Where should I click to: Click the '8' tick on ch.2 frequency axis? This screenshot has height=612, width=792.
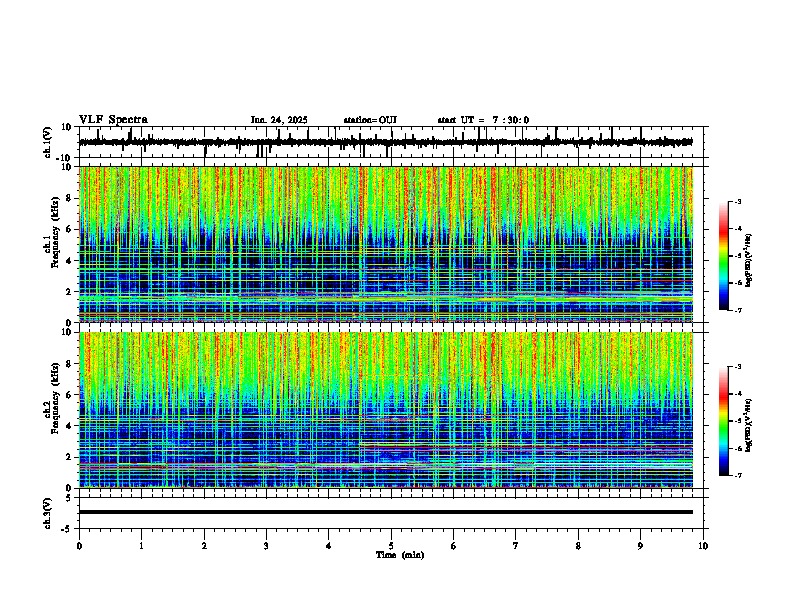[70, 364]
